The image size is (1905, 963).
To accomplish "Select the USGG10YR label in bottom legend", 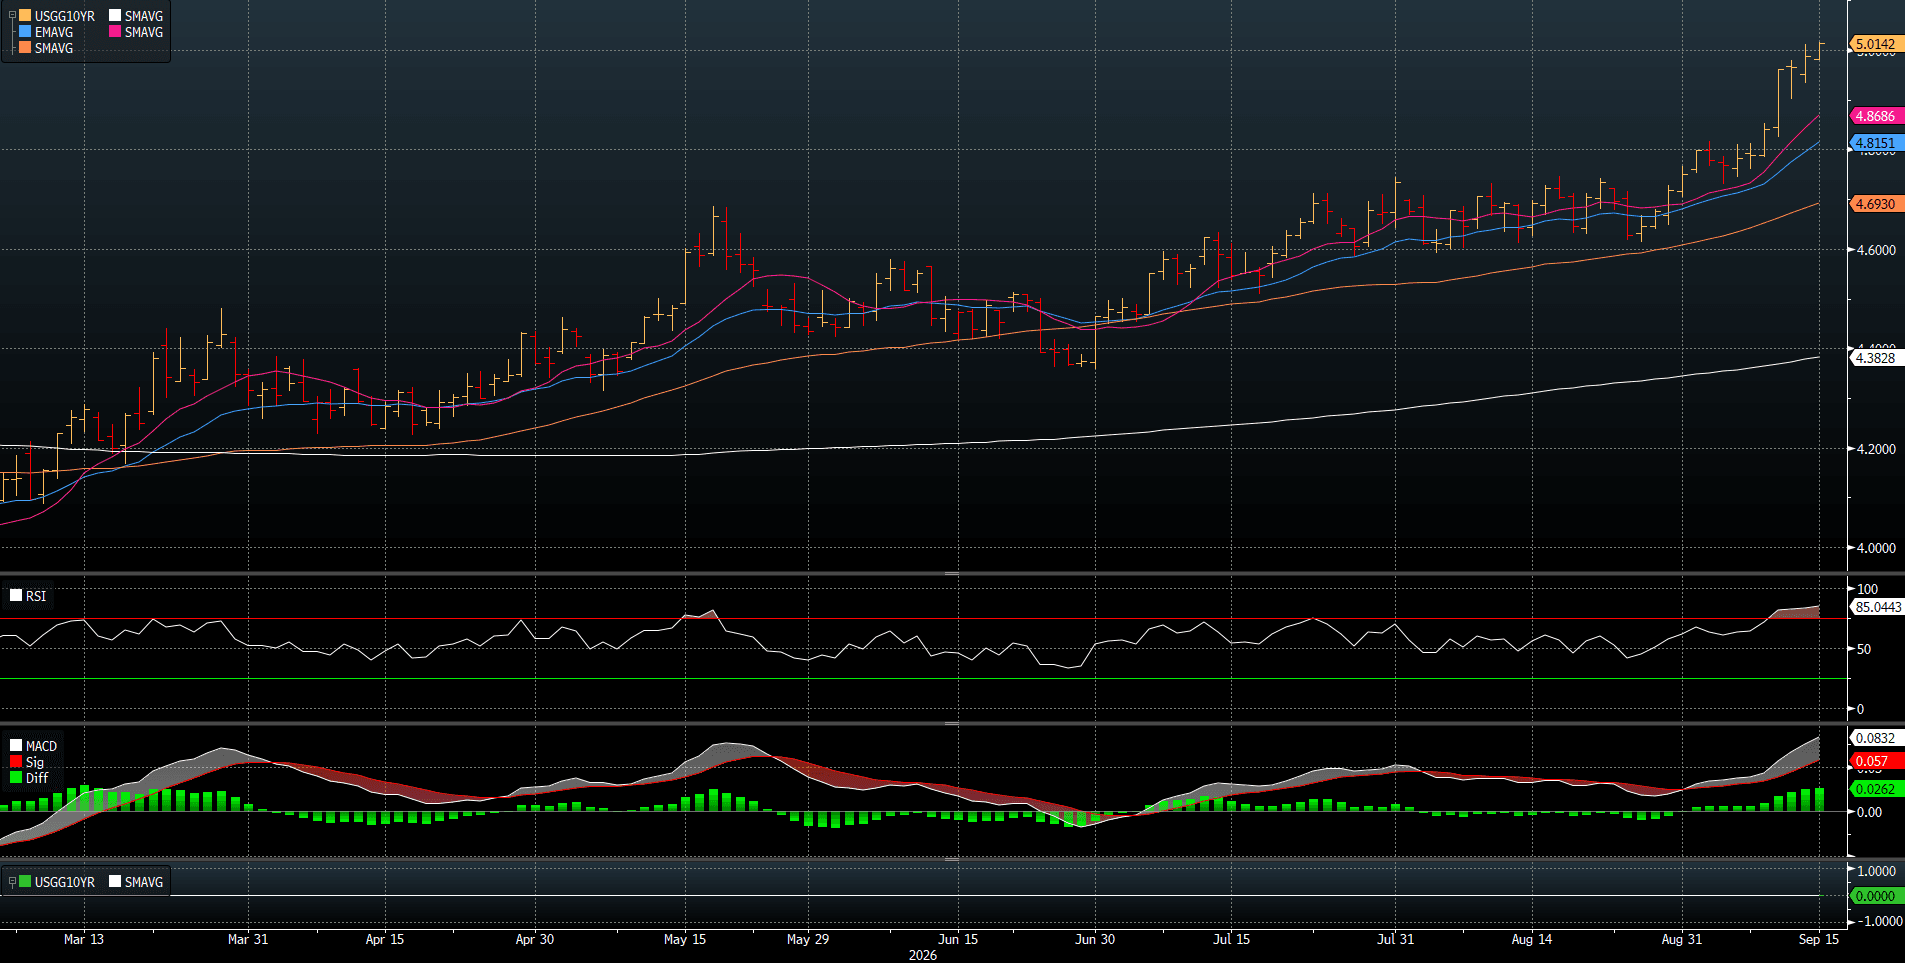I will click(65, 882).
